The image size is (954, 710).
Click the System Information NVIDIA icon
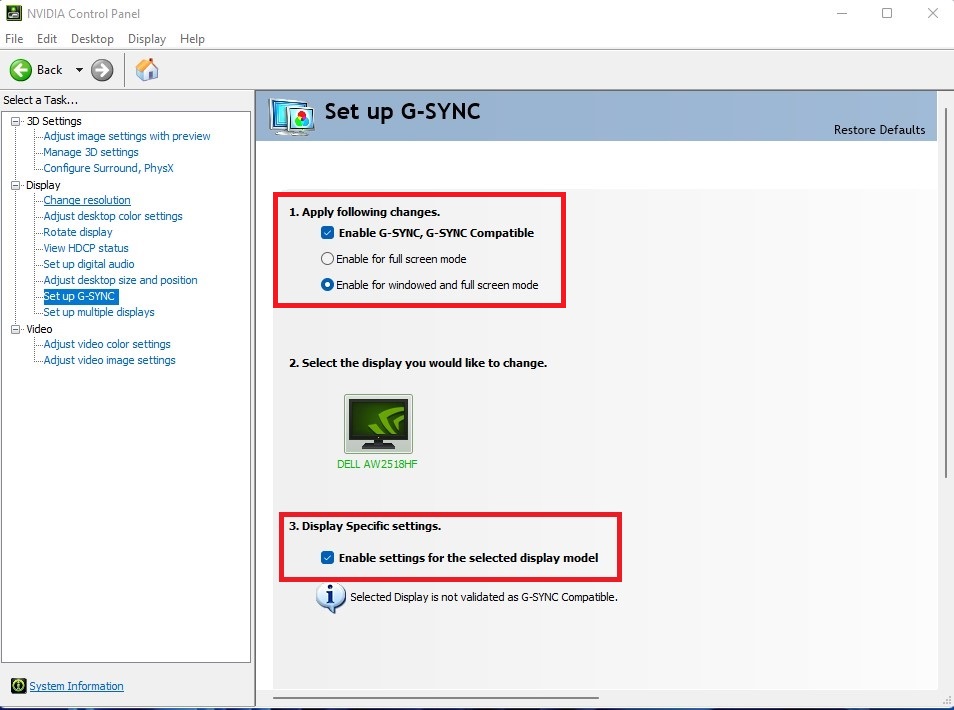[x=18, y=686]
